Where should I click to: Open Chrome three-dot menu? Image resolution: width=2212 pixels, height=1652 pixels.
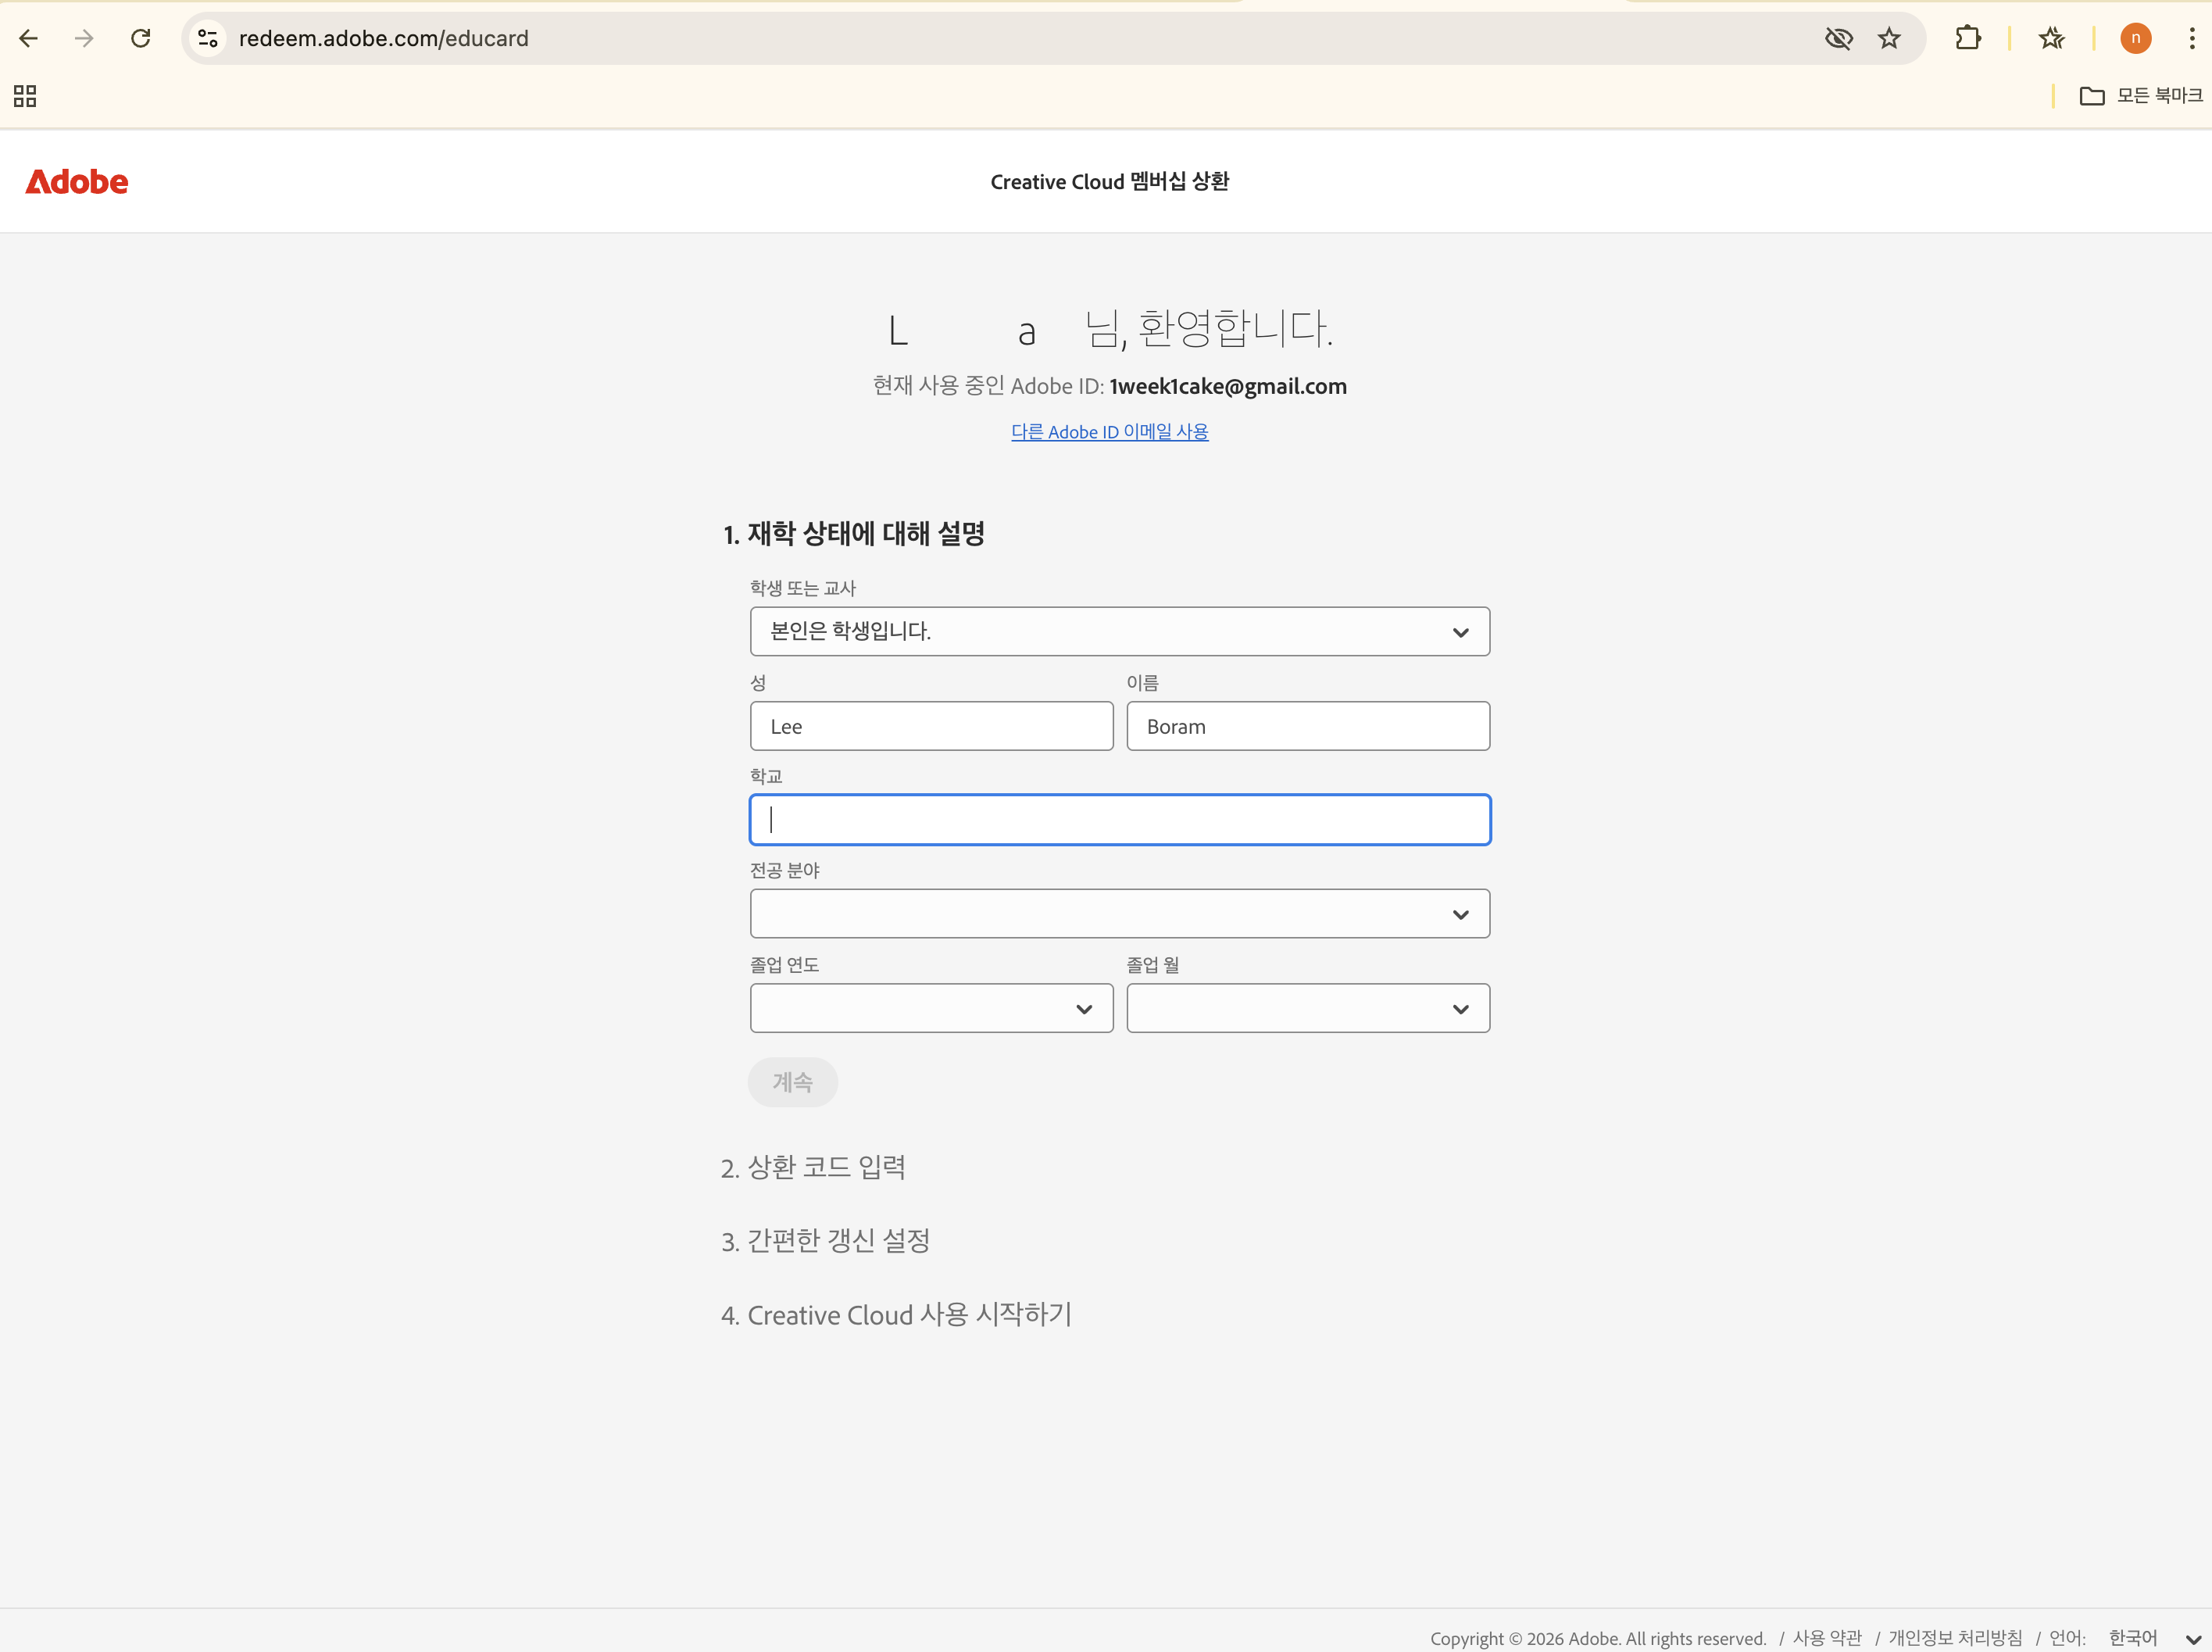click(2191, 38)
